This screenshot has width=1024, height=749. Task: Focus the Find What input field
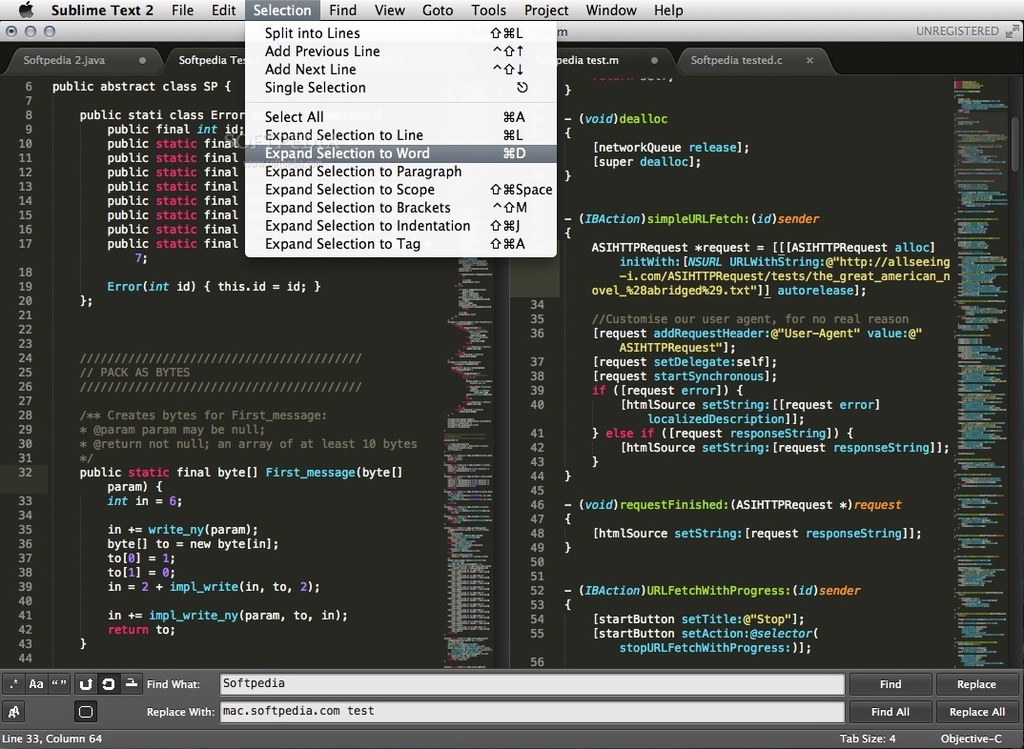tap(532, 684)
